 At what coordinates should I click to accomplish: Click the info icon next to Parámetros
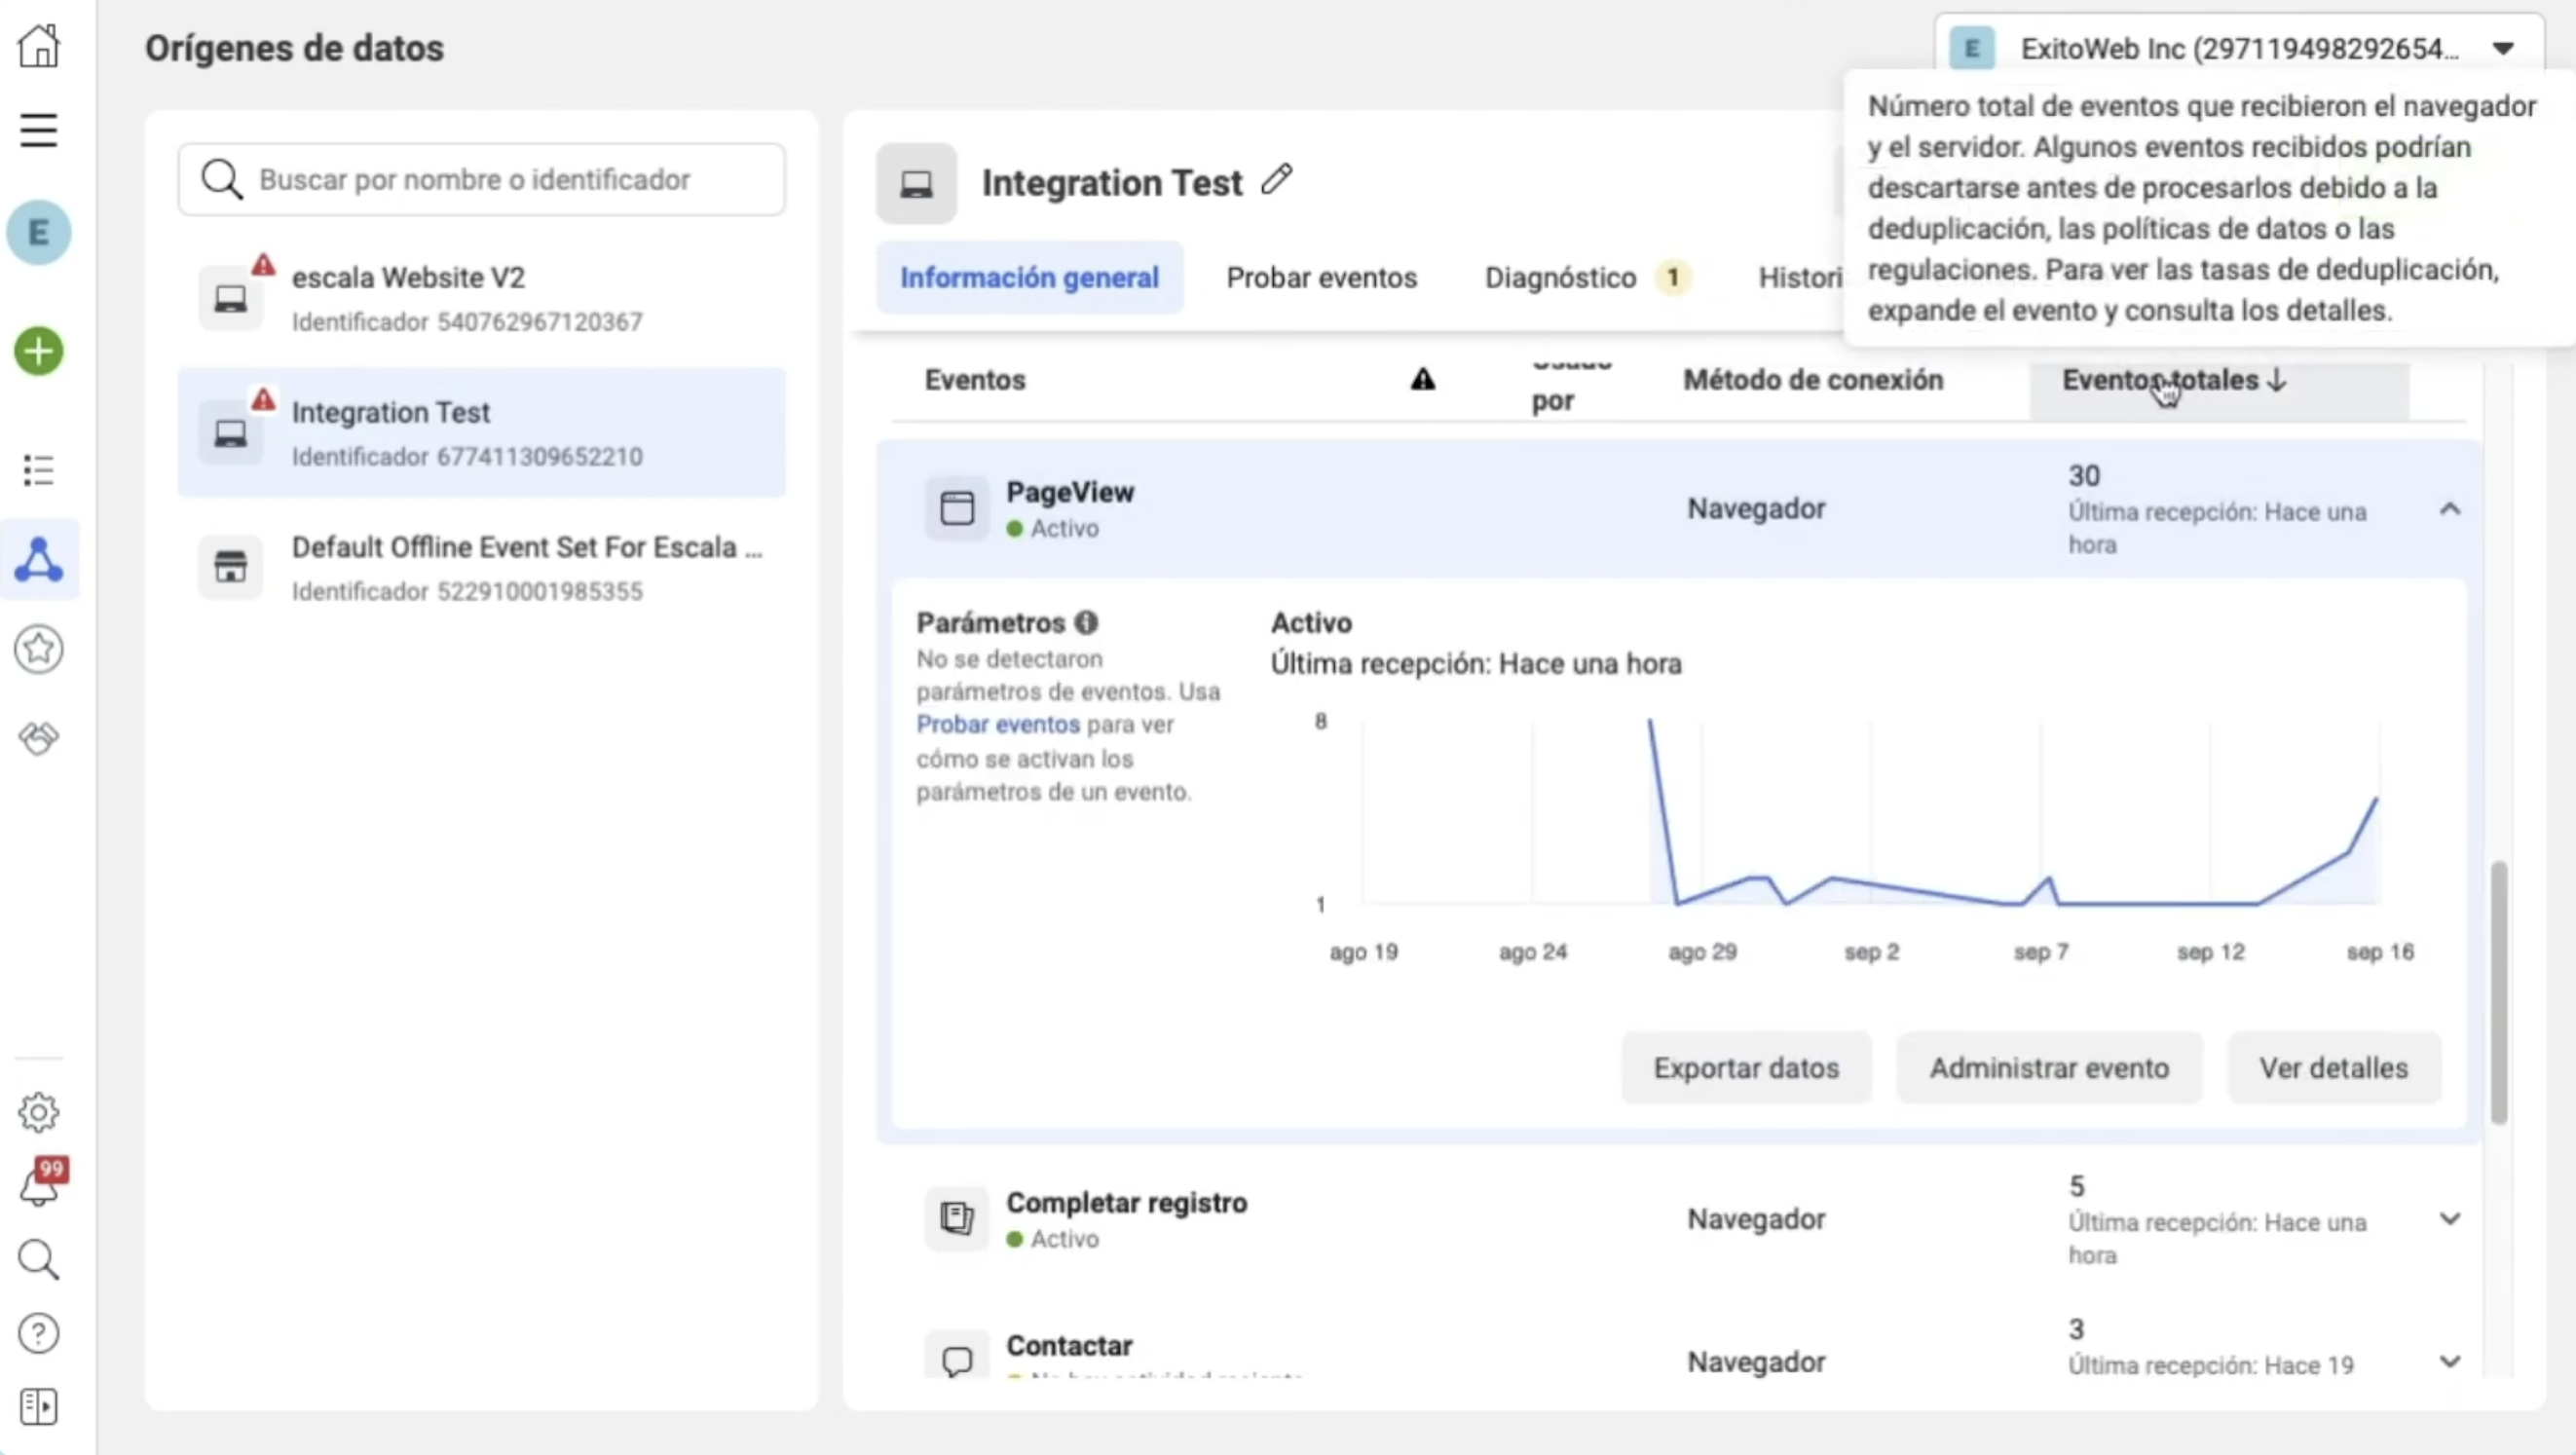(1086, 623)
